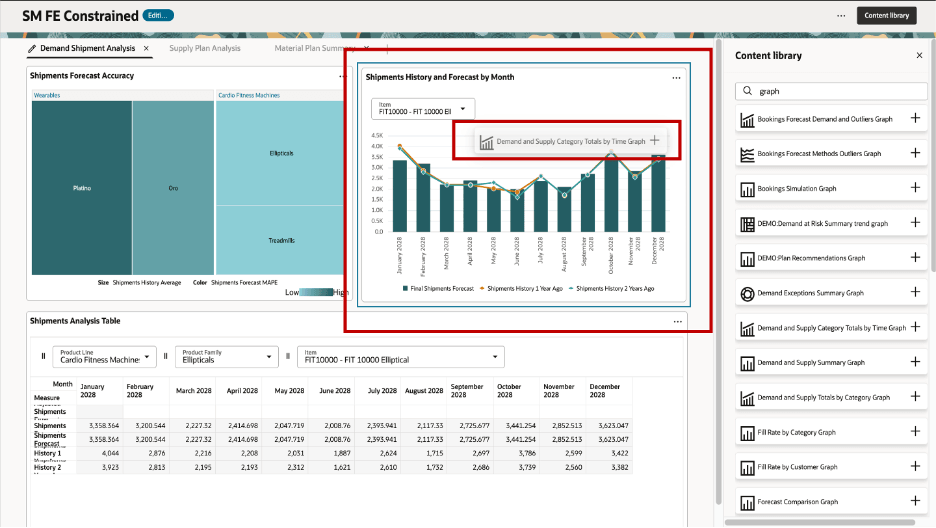The image size is (936, 528).
Task: Click the Content library button
Action: (x=886, y=16)
